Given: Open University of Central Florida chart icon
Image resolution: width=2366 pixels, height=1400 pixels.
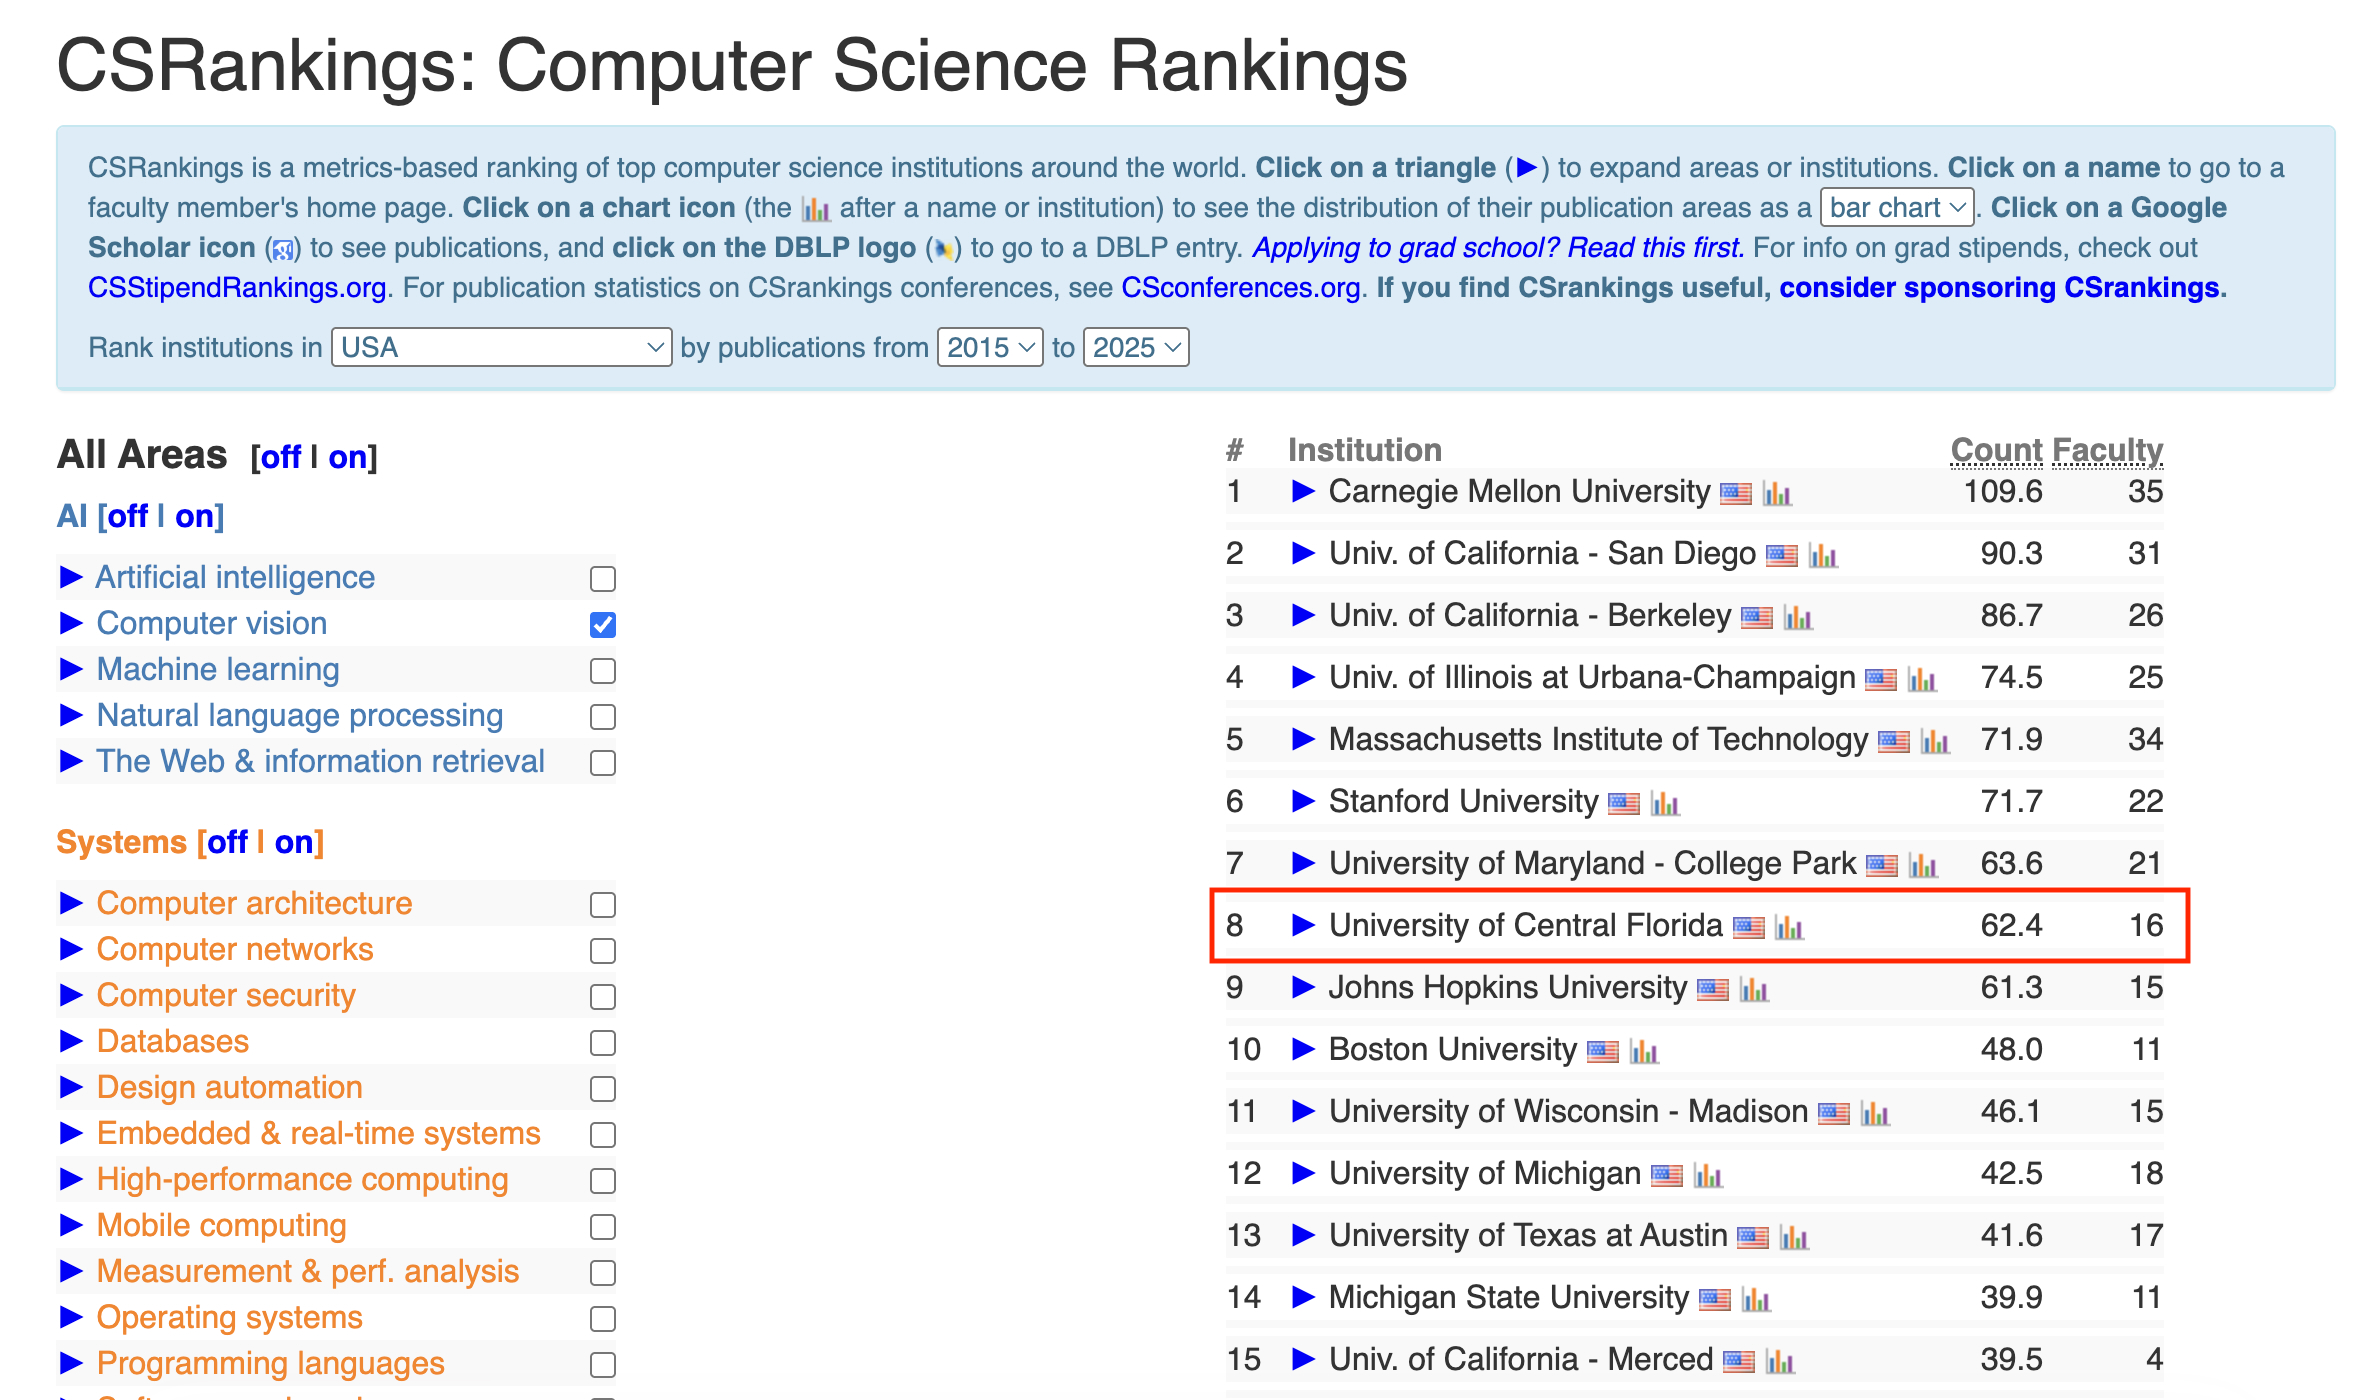Looking at the screenshot, I should pos(1789,927).
